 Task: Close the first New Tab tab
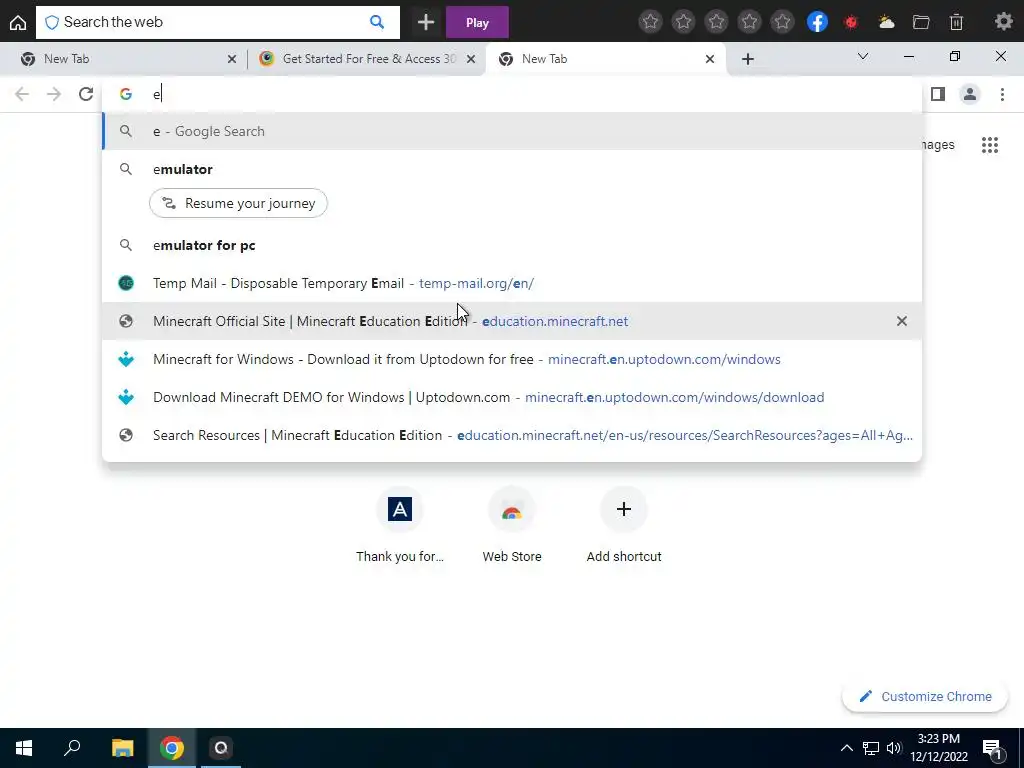(232, 59)
